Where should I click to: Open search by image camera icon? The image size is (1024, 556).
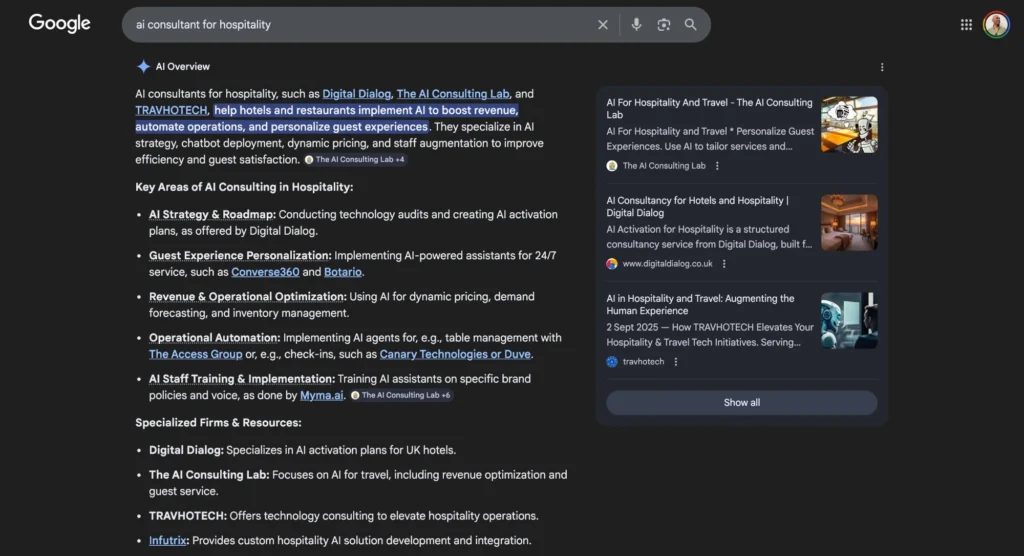[x=664, y=25]
